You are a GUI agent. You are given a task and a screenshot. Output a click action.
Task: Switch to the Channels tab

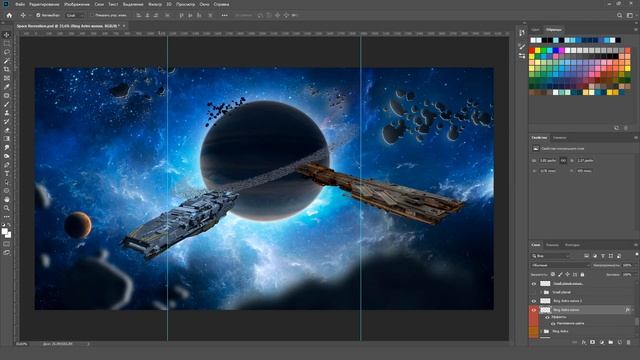[552, 245]
